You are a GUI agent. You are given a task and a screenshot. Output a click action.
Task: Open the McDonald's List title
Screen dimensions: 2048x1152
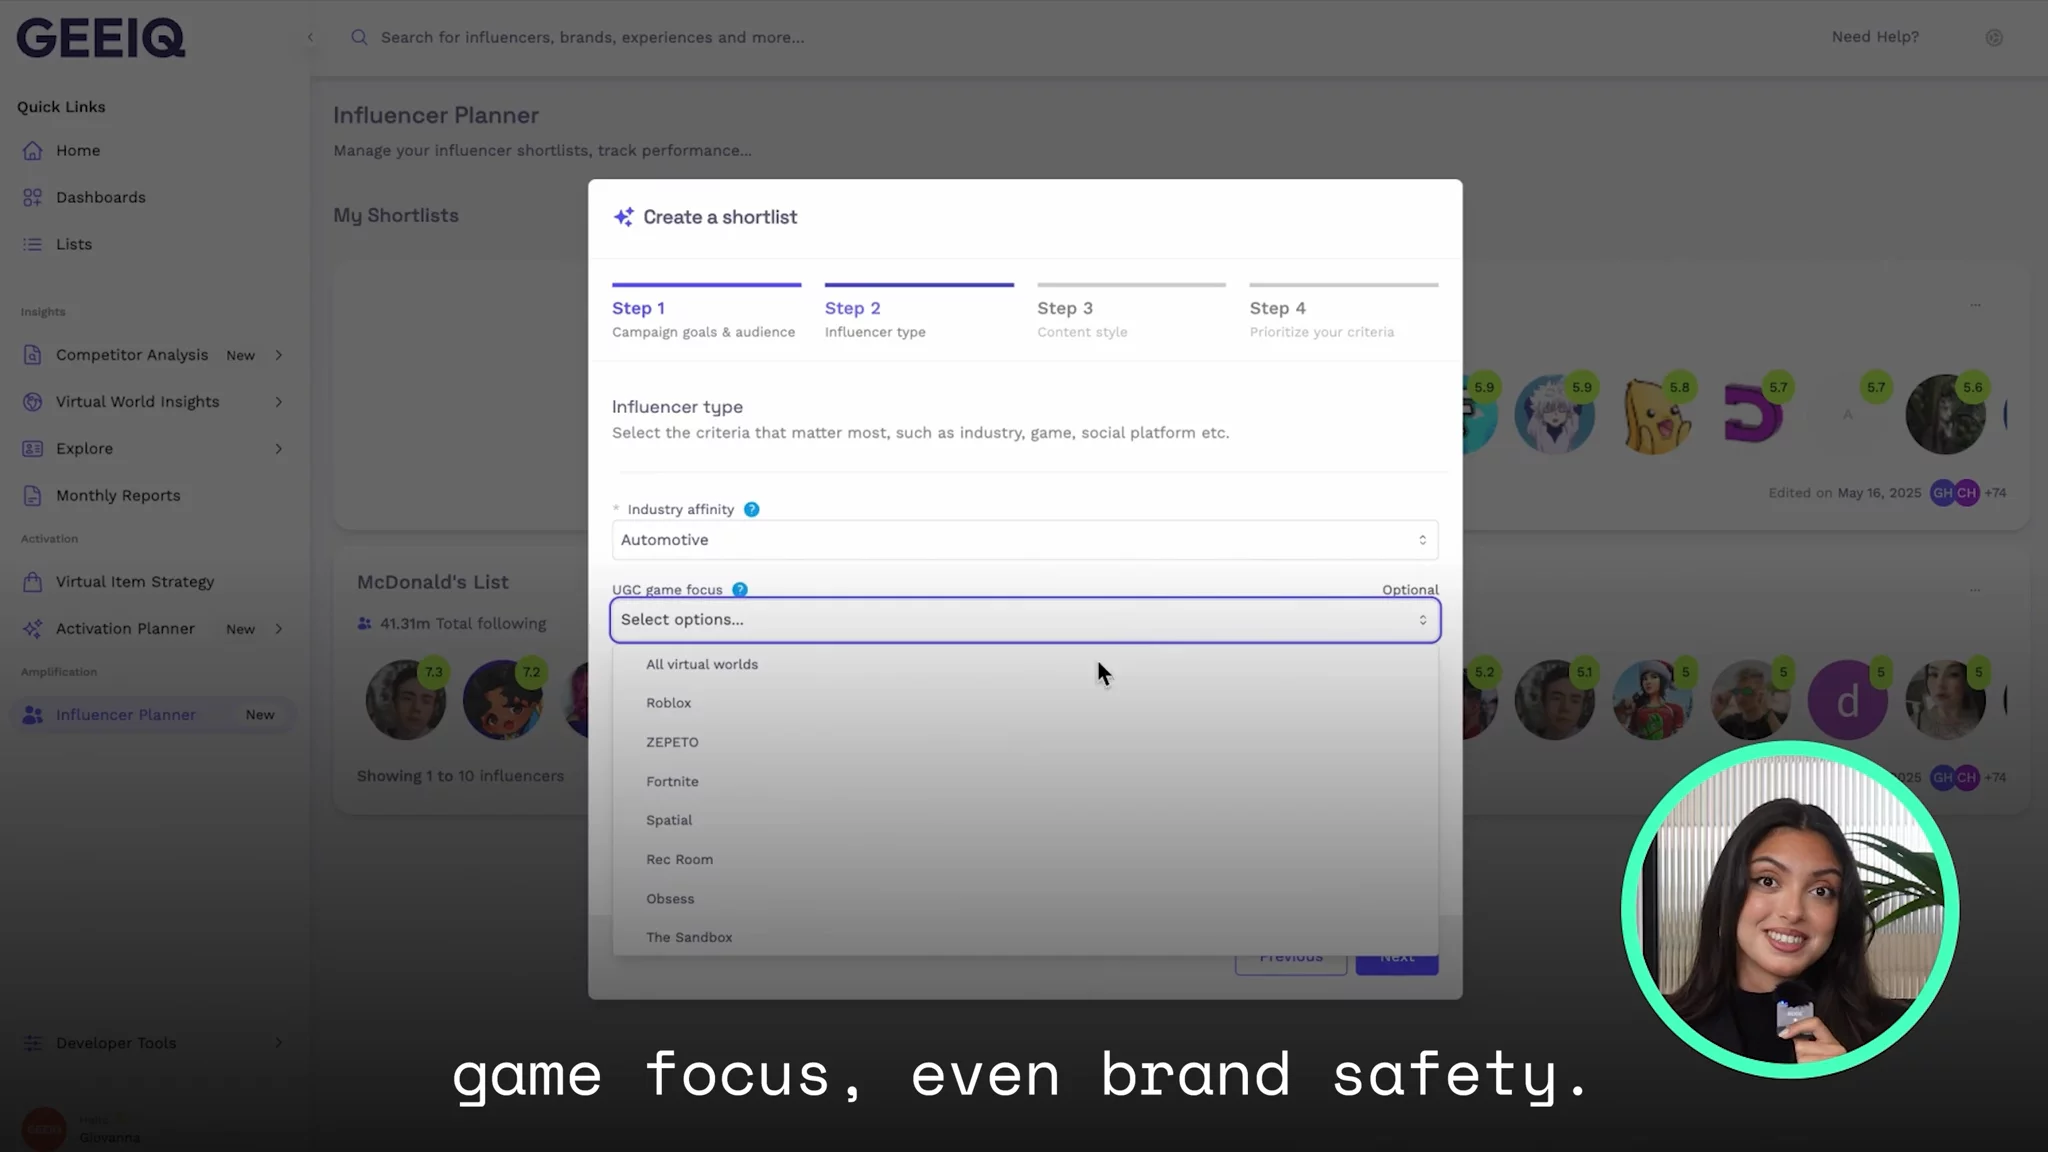433,582
